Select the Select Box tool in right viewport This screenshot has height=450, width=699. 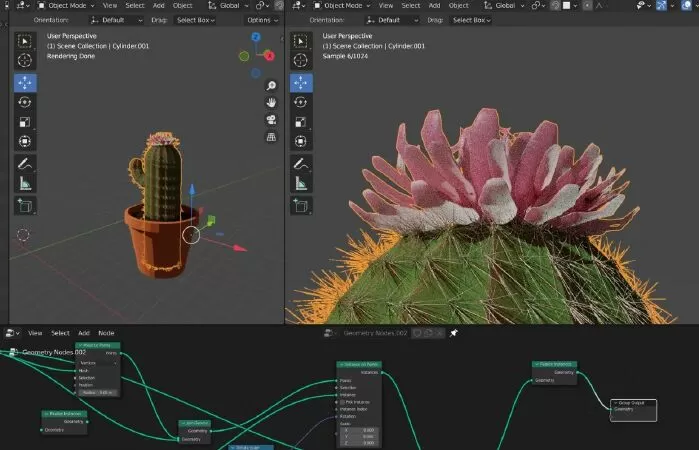[x=301, y=41]
